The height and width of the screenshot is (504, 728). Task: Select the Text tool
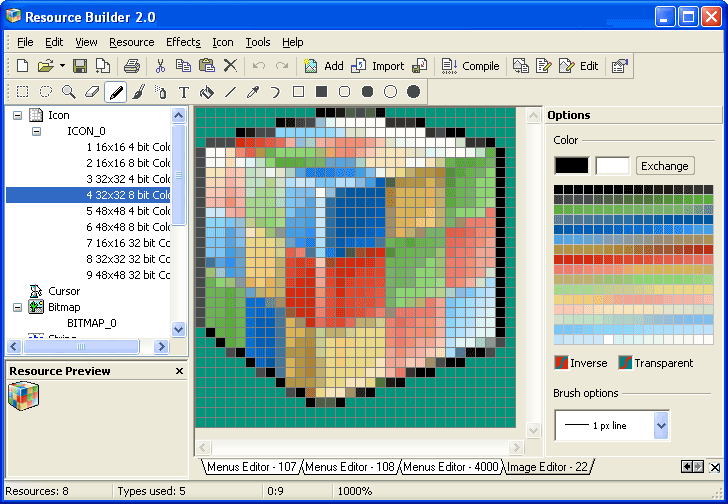pos(184,92)
